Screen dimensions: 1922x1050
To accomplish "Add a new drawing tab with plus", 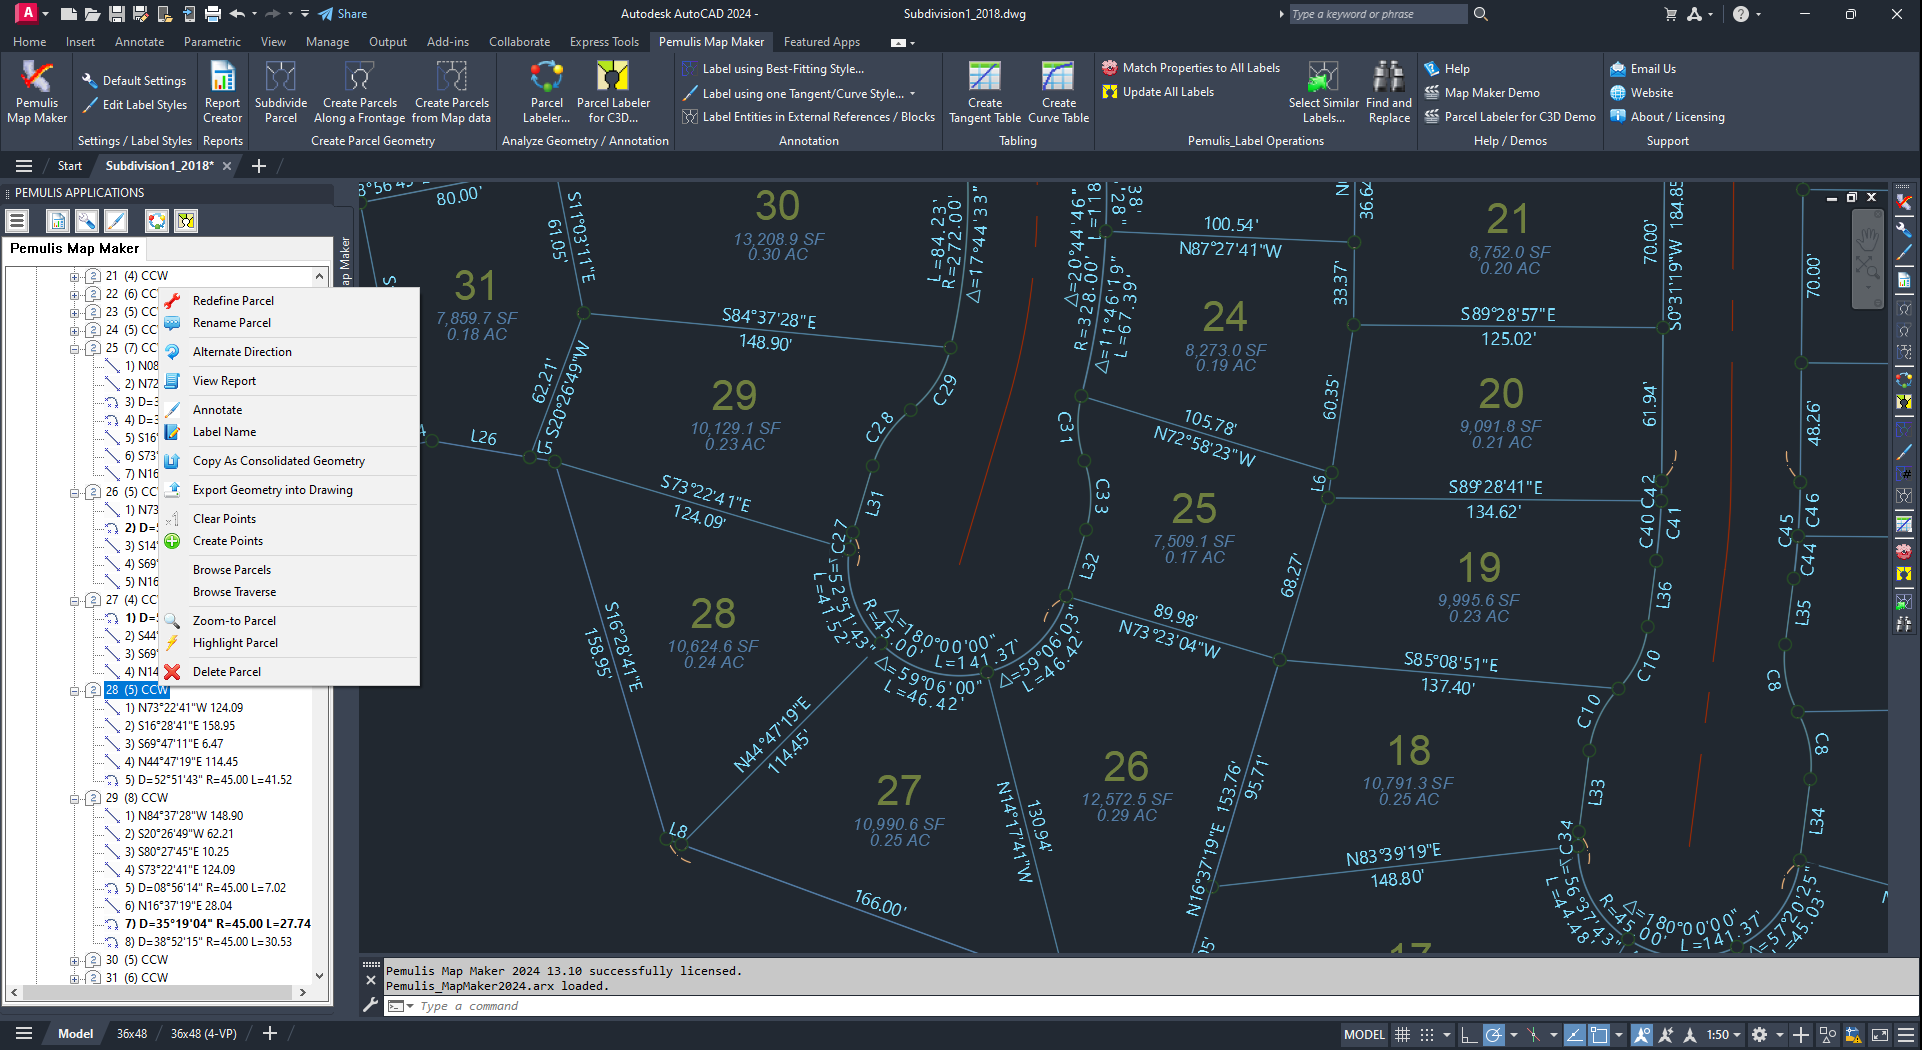I will pos(259,166).
